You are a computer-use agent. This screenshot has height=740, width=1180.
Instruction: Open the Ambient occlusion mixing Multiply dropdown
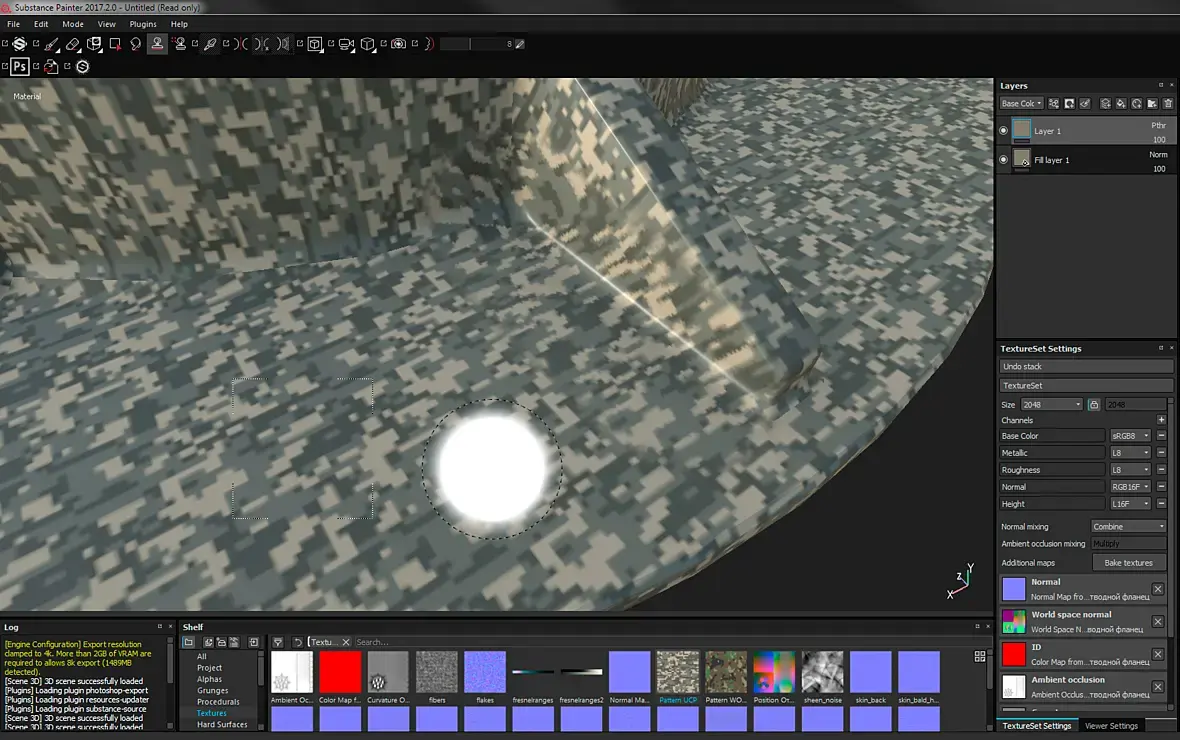tap(1129, 544)
